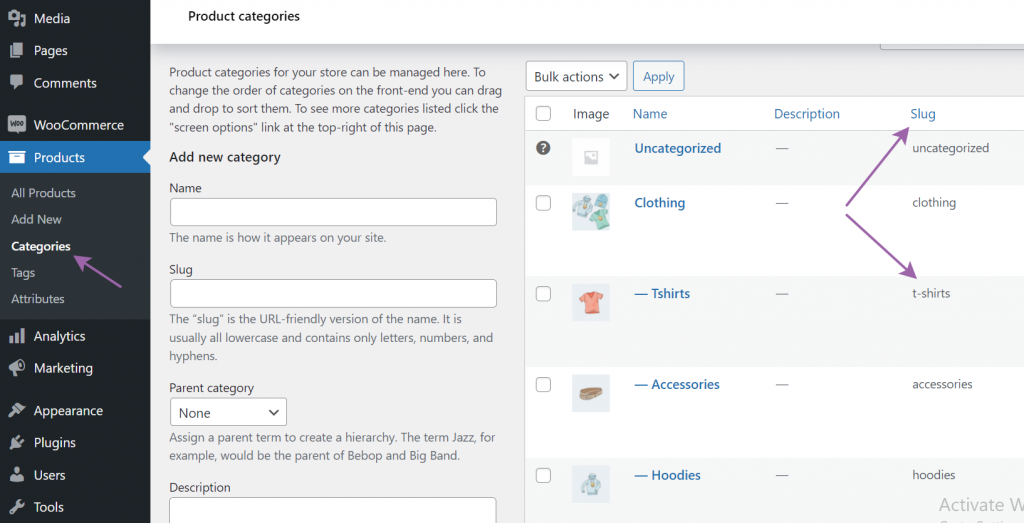Image resolution: width=1024 pixels, height=523 pixels.
Task: Sort categories by the Slug column
Action: pos(923,114)
